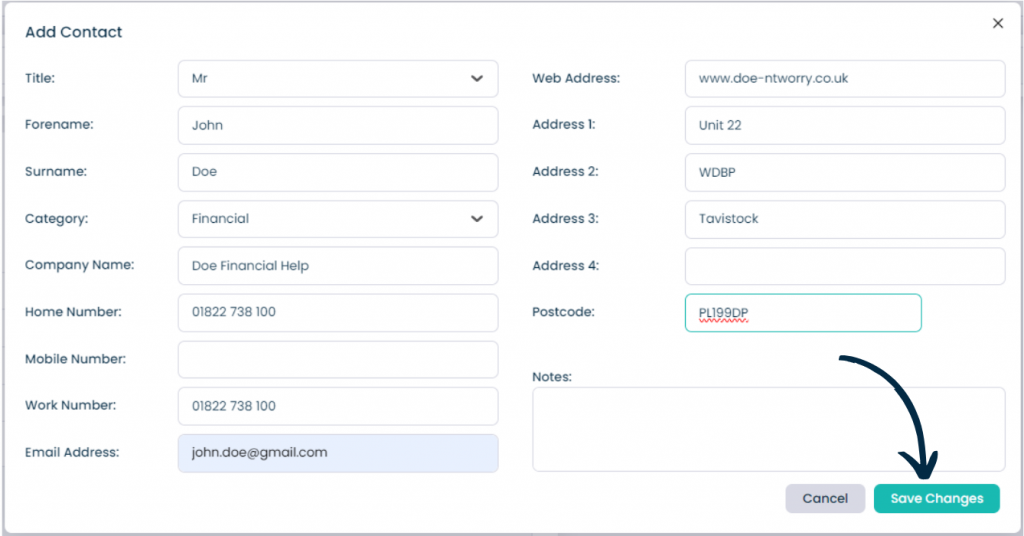This screenshot has width=1024, height=536.
Task: Focus the Forename field containing John
Action: 338,125
